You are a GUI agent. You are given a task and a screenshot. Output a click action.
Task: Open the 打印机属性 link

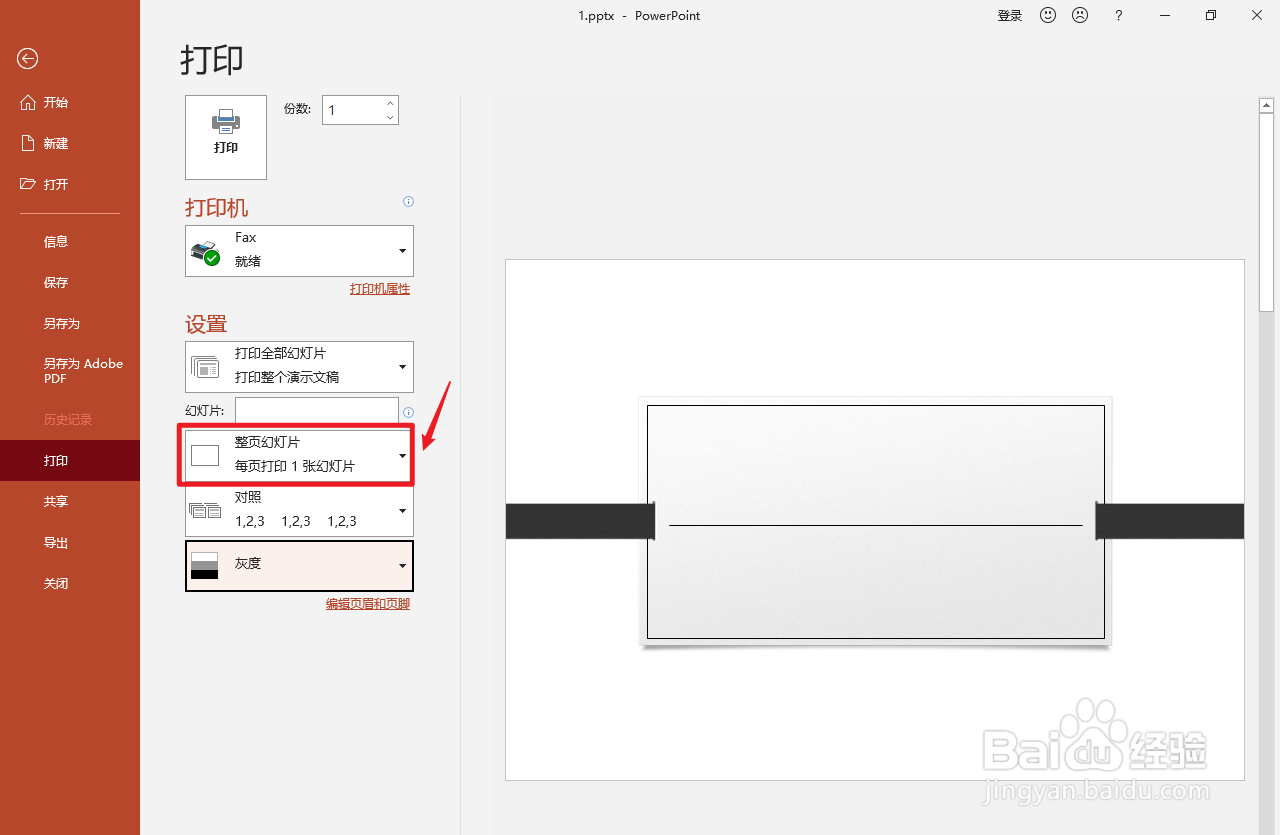380,289
